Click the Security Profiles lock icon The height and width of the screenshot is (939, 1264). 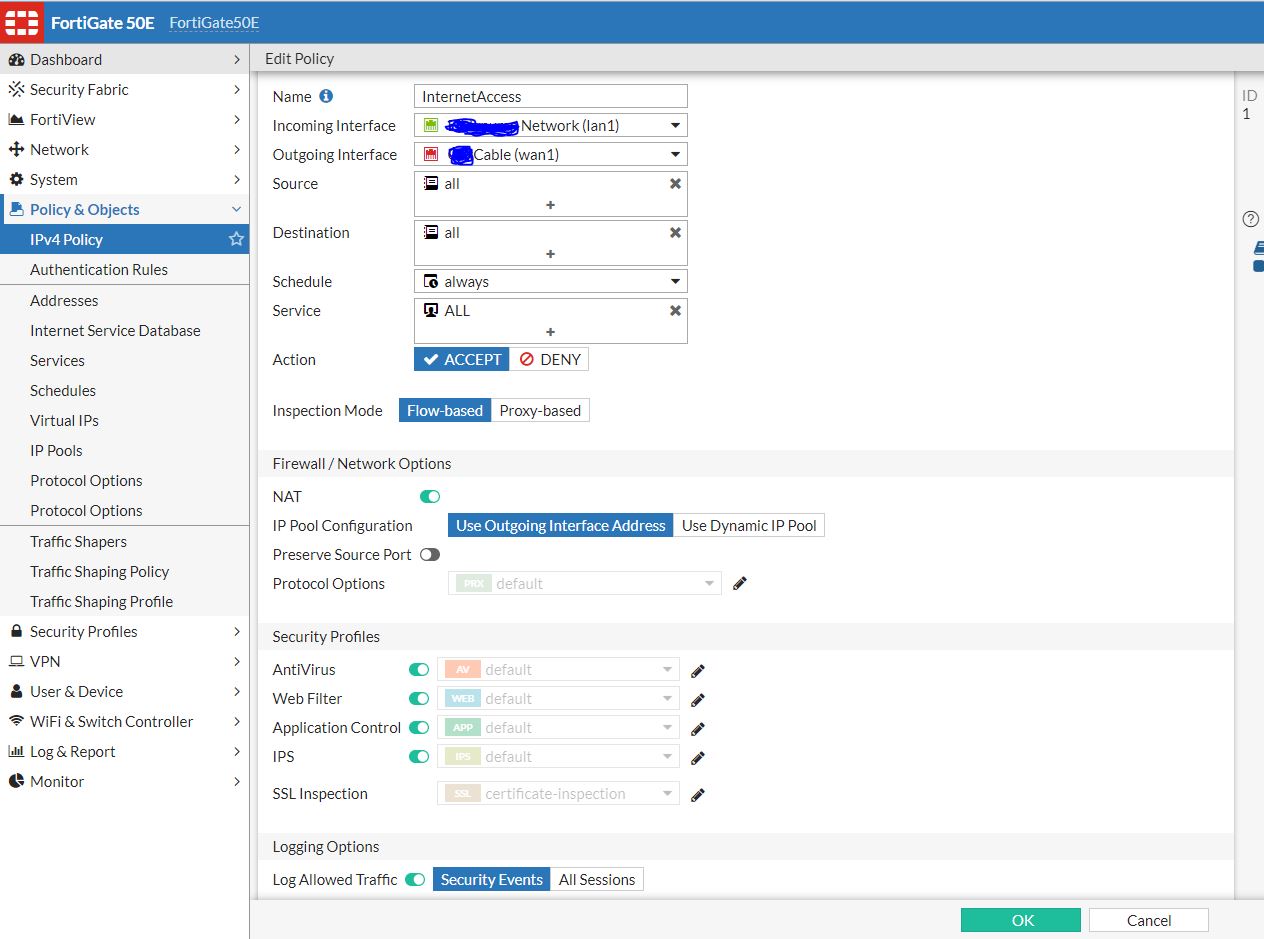[16, 631]
